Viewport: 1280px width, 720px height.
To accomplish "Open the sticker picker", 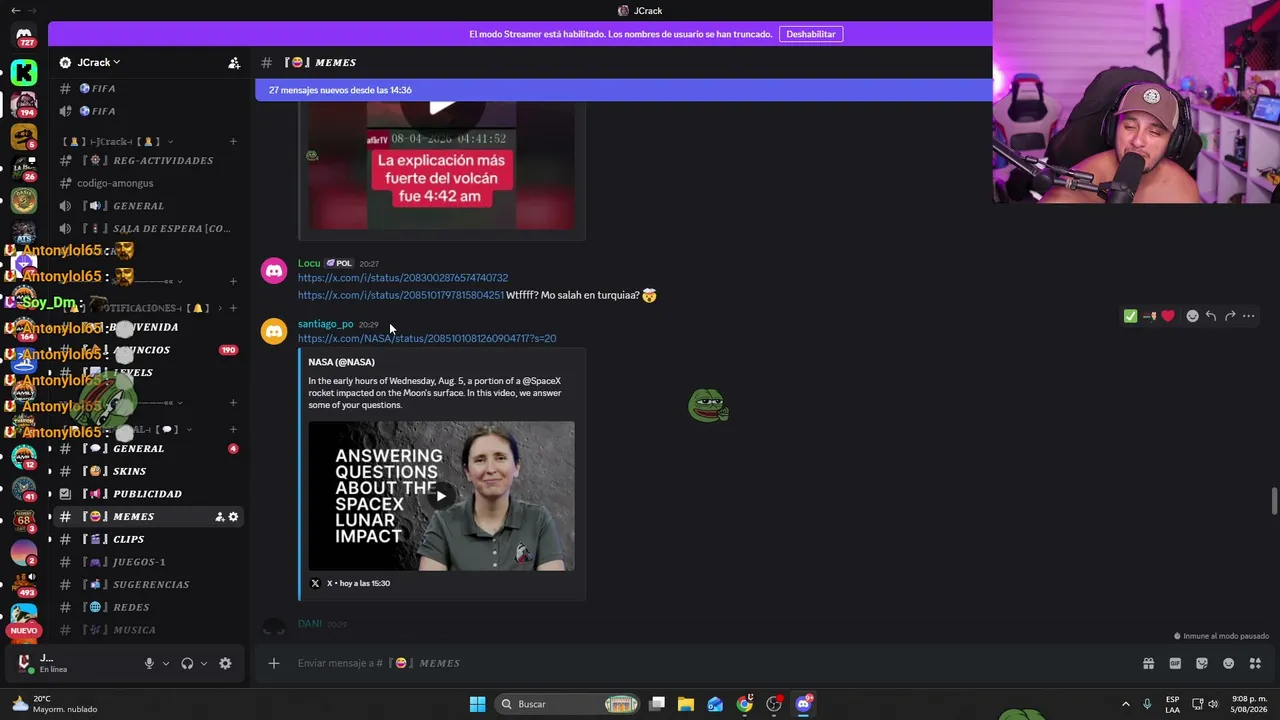I will click(1202, 663).
